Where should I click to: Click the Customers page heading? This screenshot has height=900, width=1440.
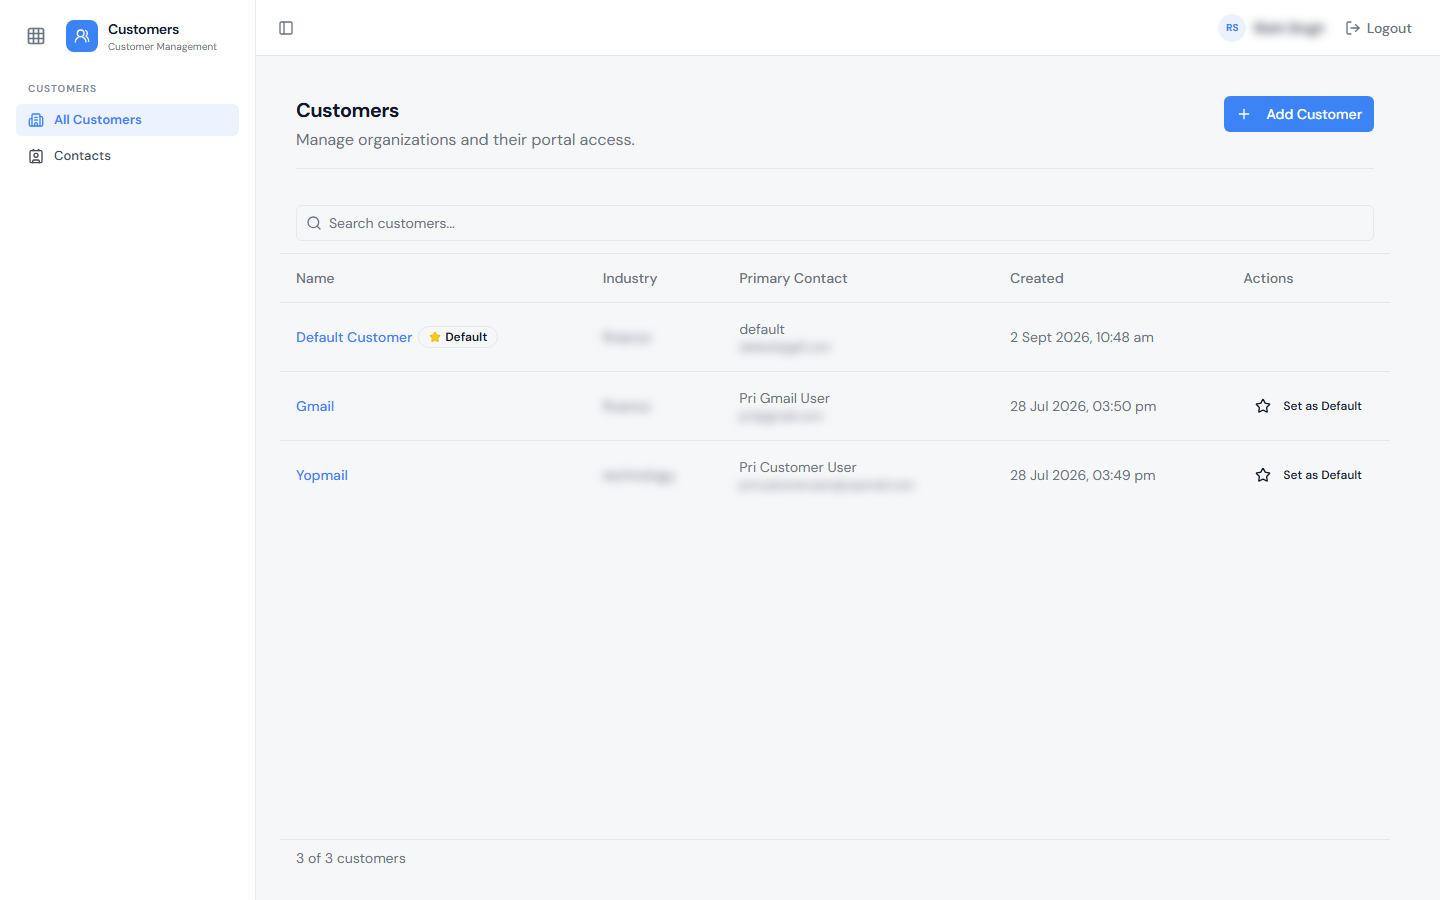(347, 110)
